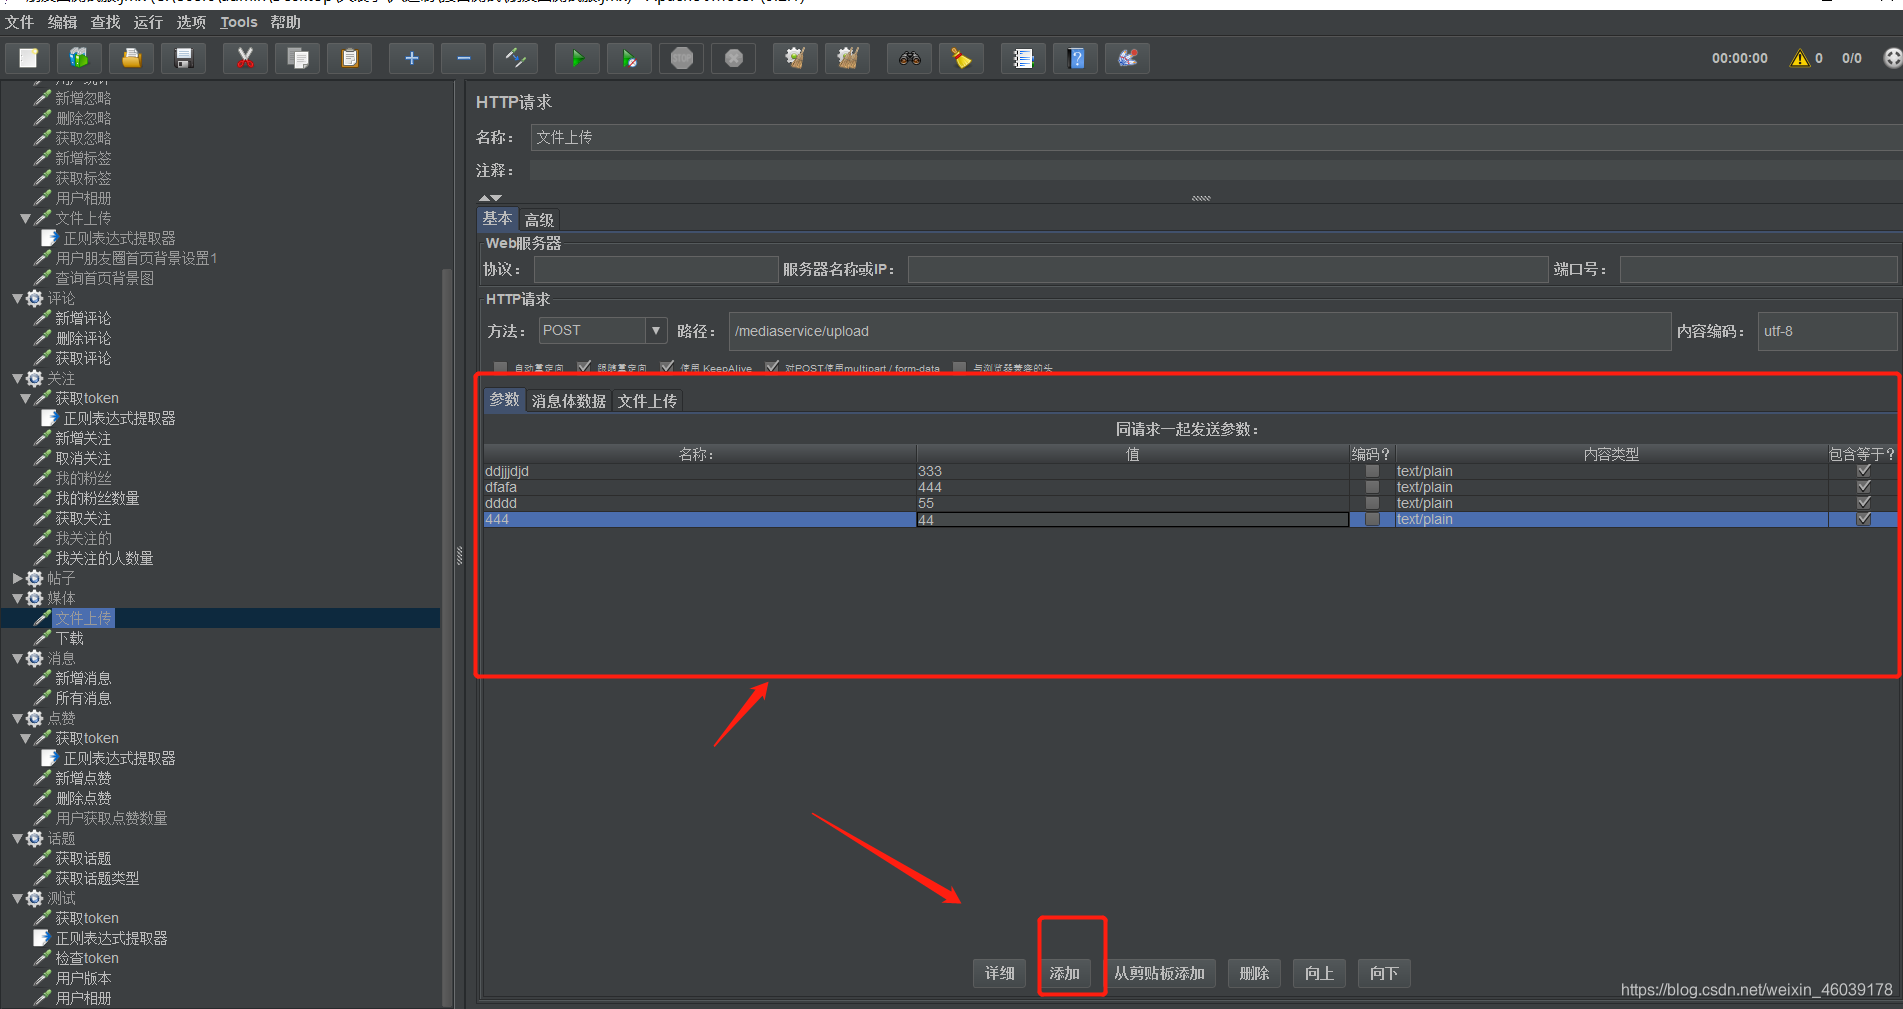Viewport: 1903px width, 1009px height.
Task: Collapse the 消息 tree node
Action: 17,658
